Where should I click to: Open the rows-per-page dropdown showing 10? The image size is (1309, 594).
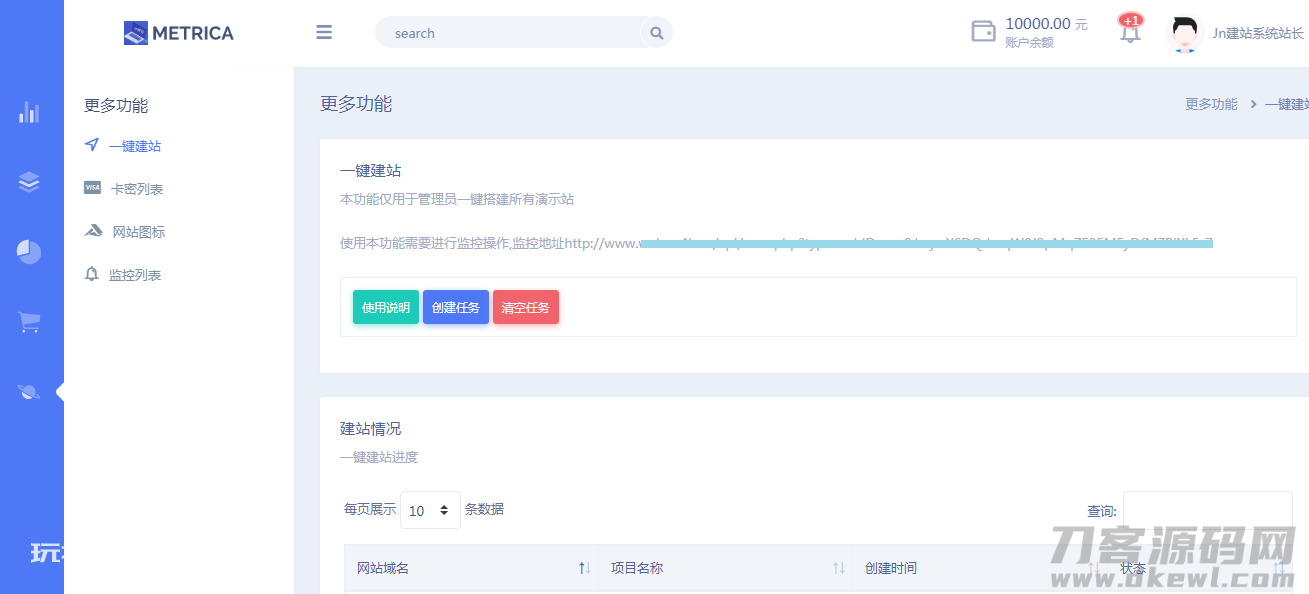tap(430, 510)
